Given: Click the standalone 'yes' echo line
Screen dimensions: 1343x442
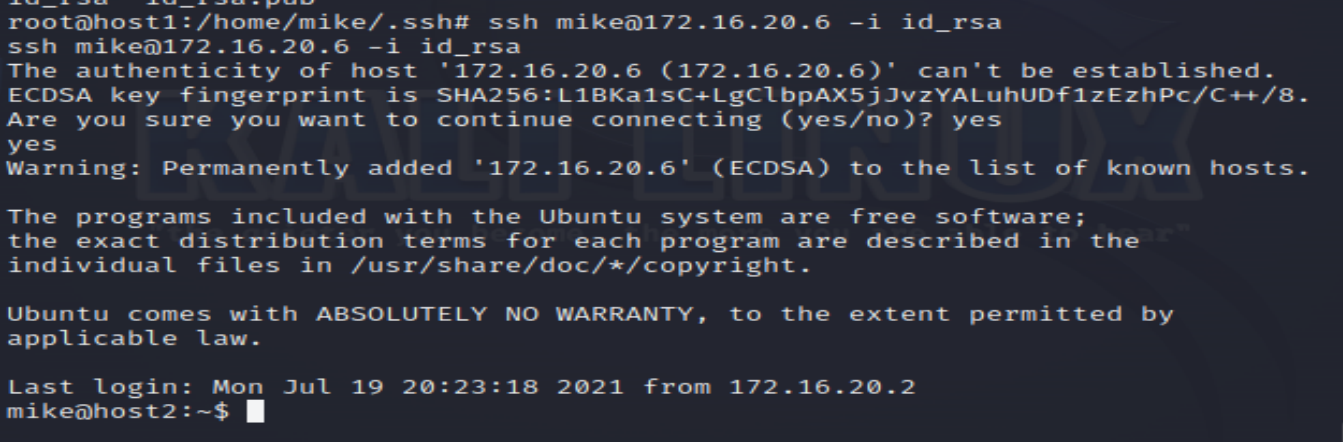Looking at the screenshot, I should [x=32, y=144].
